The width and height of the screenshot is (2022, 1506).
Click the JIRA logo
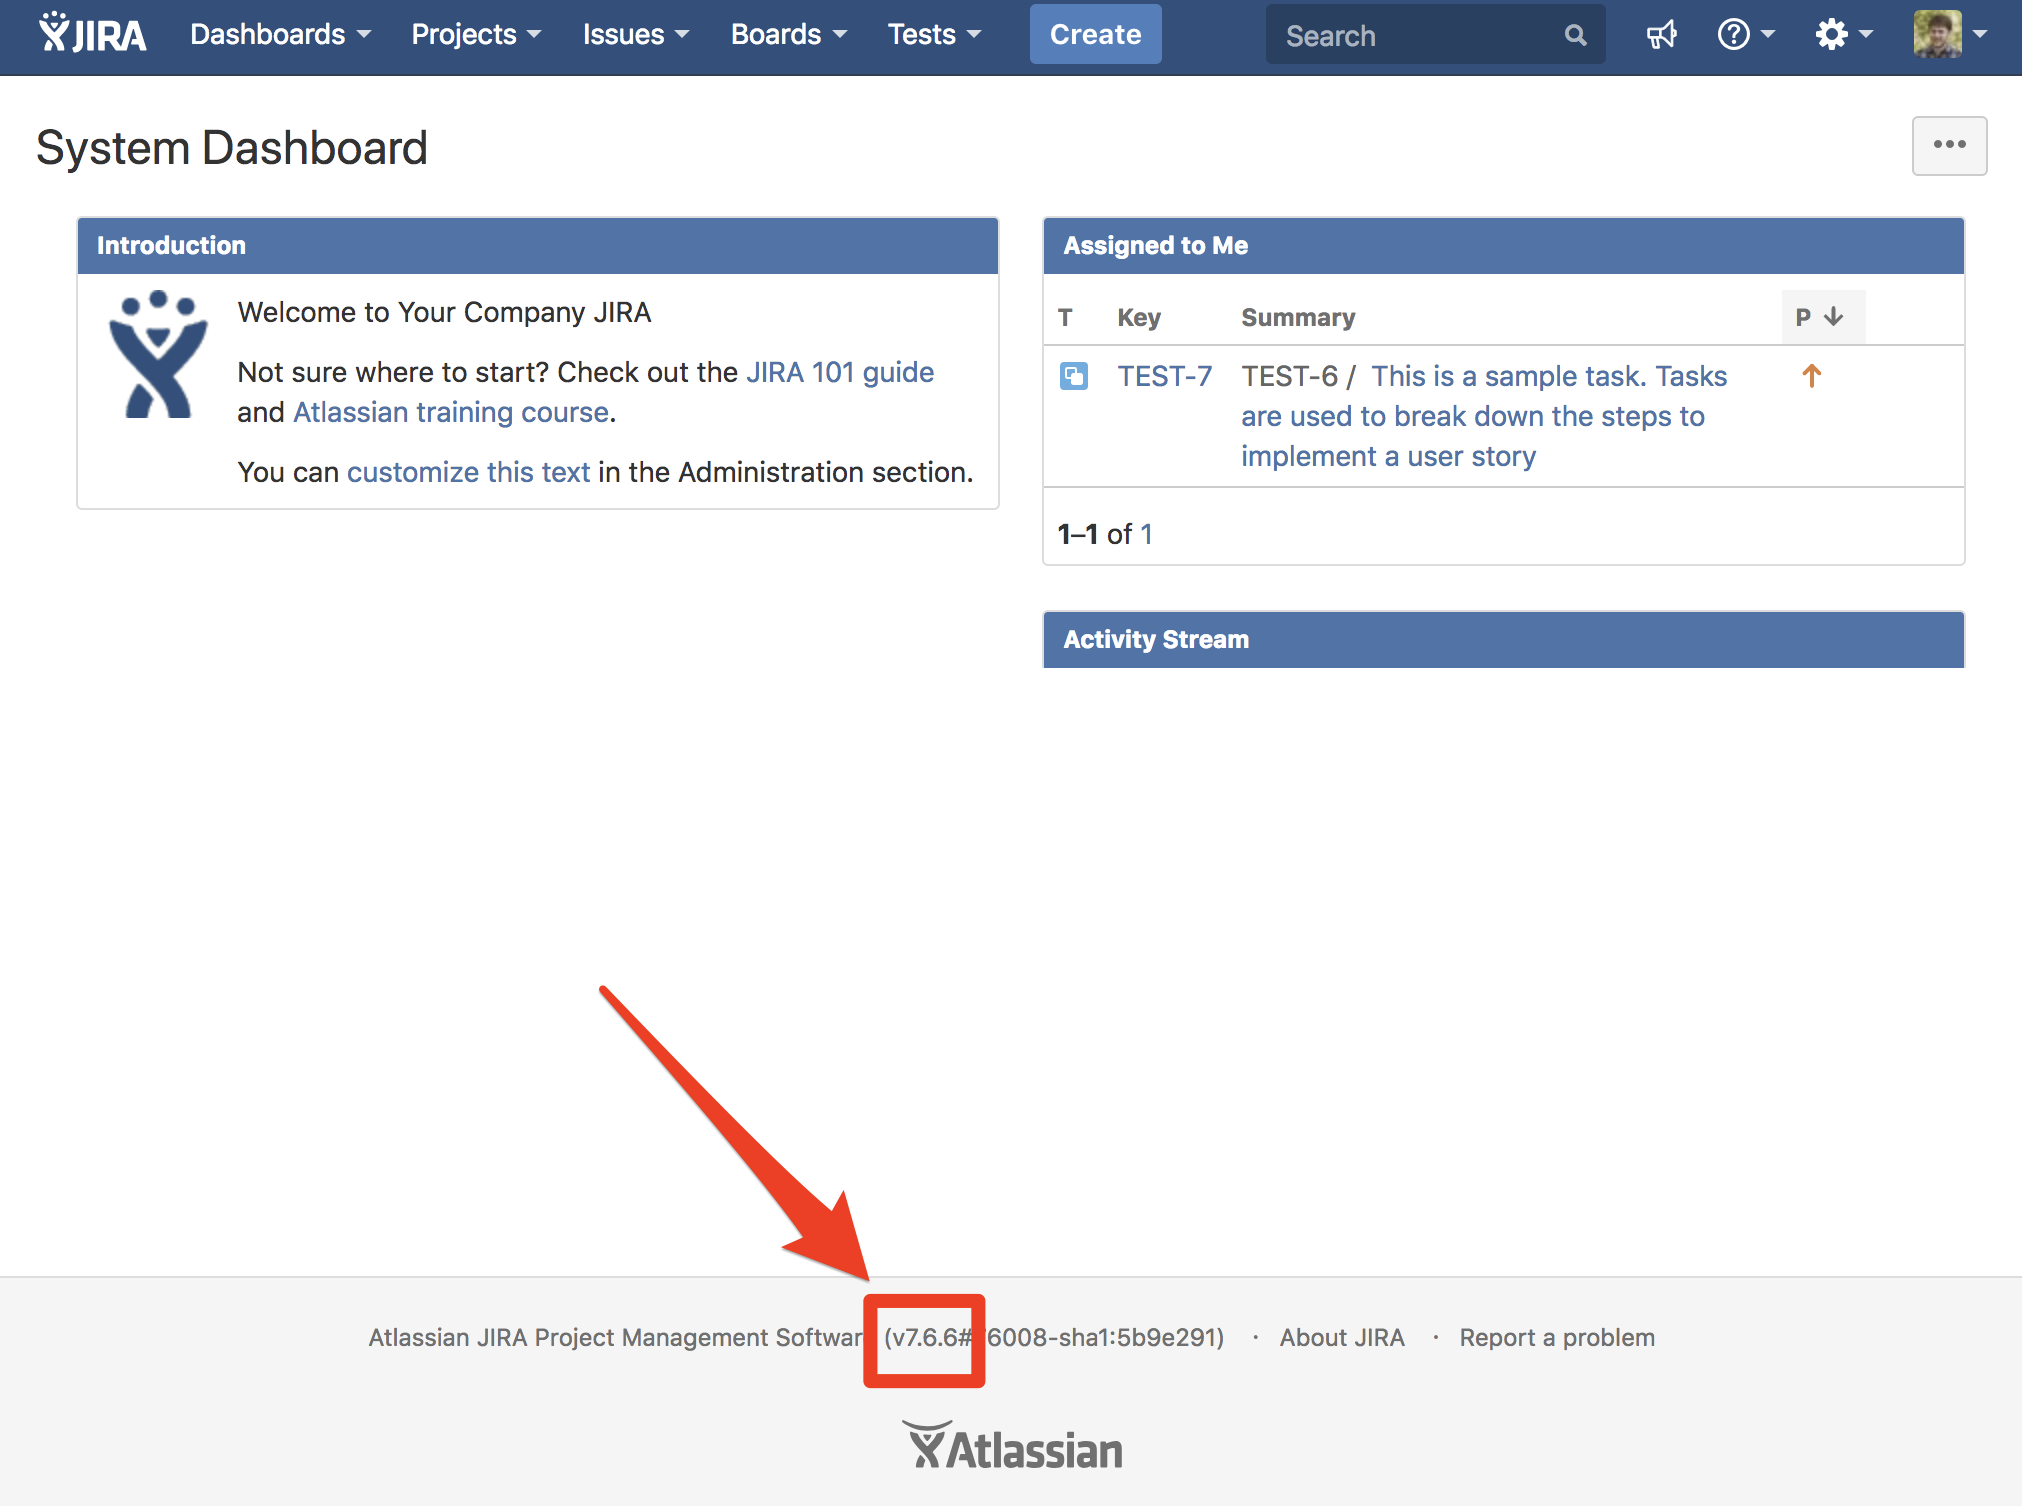pyautogui.click(x=92, y=33)
